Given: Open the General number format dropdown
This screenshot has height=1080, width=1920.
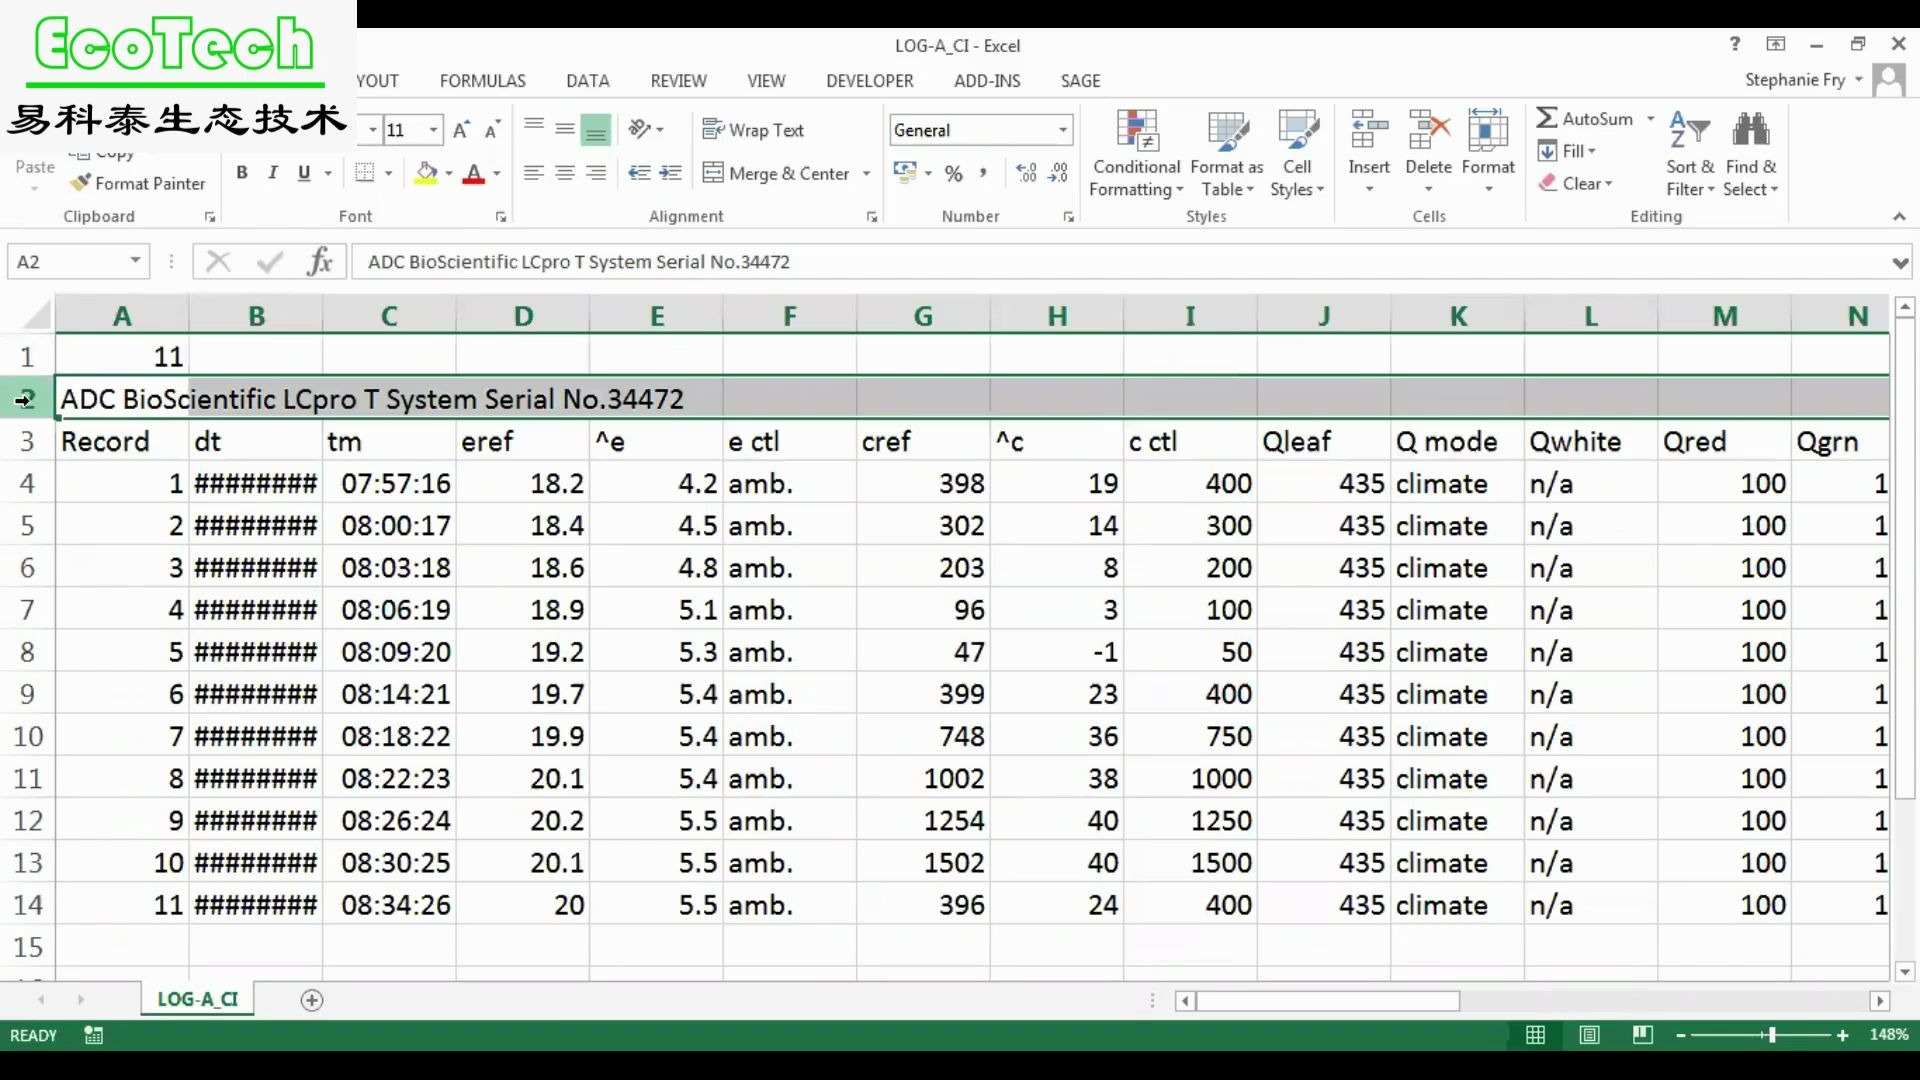Looking at the screenshot, I should 1062,130.
